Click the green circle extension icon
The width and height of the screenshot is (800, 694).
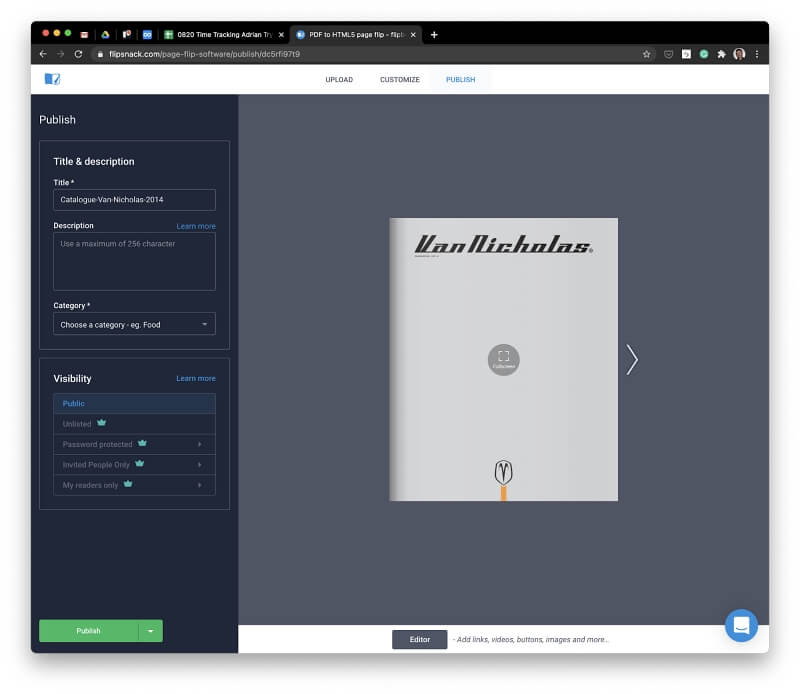704,54
